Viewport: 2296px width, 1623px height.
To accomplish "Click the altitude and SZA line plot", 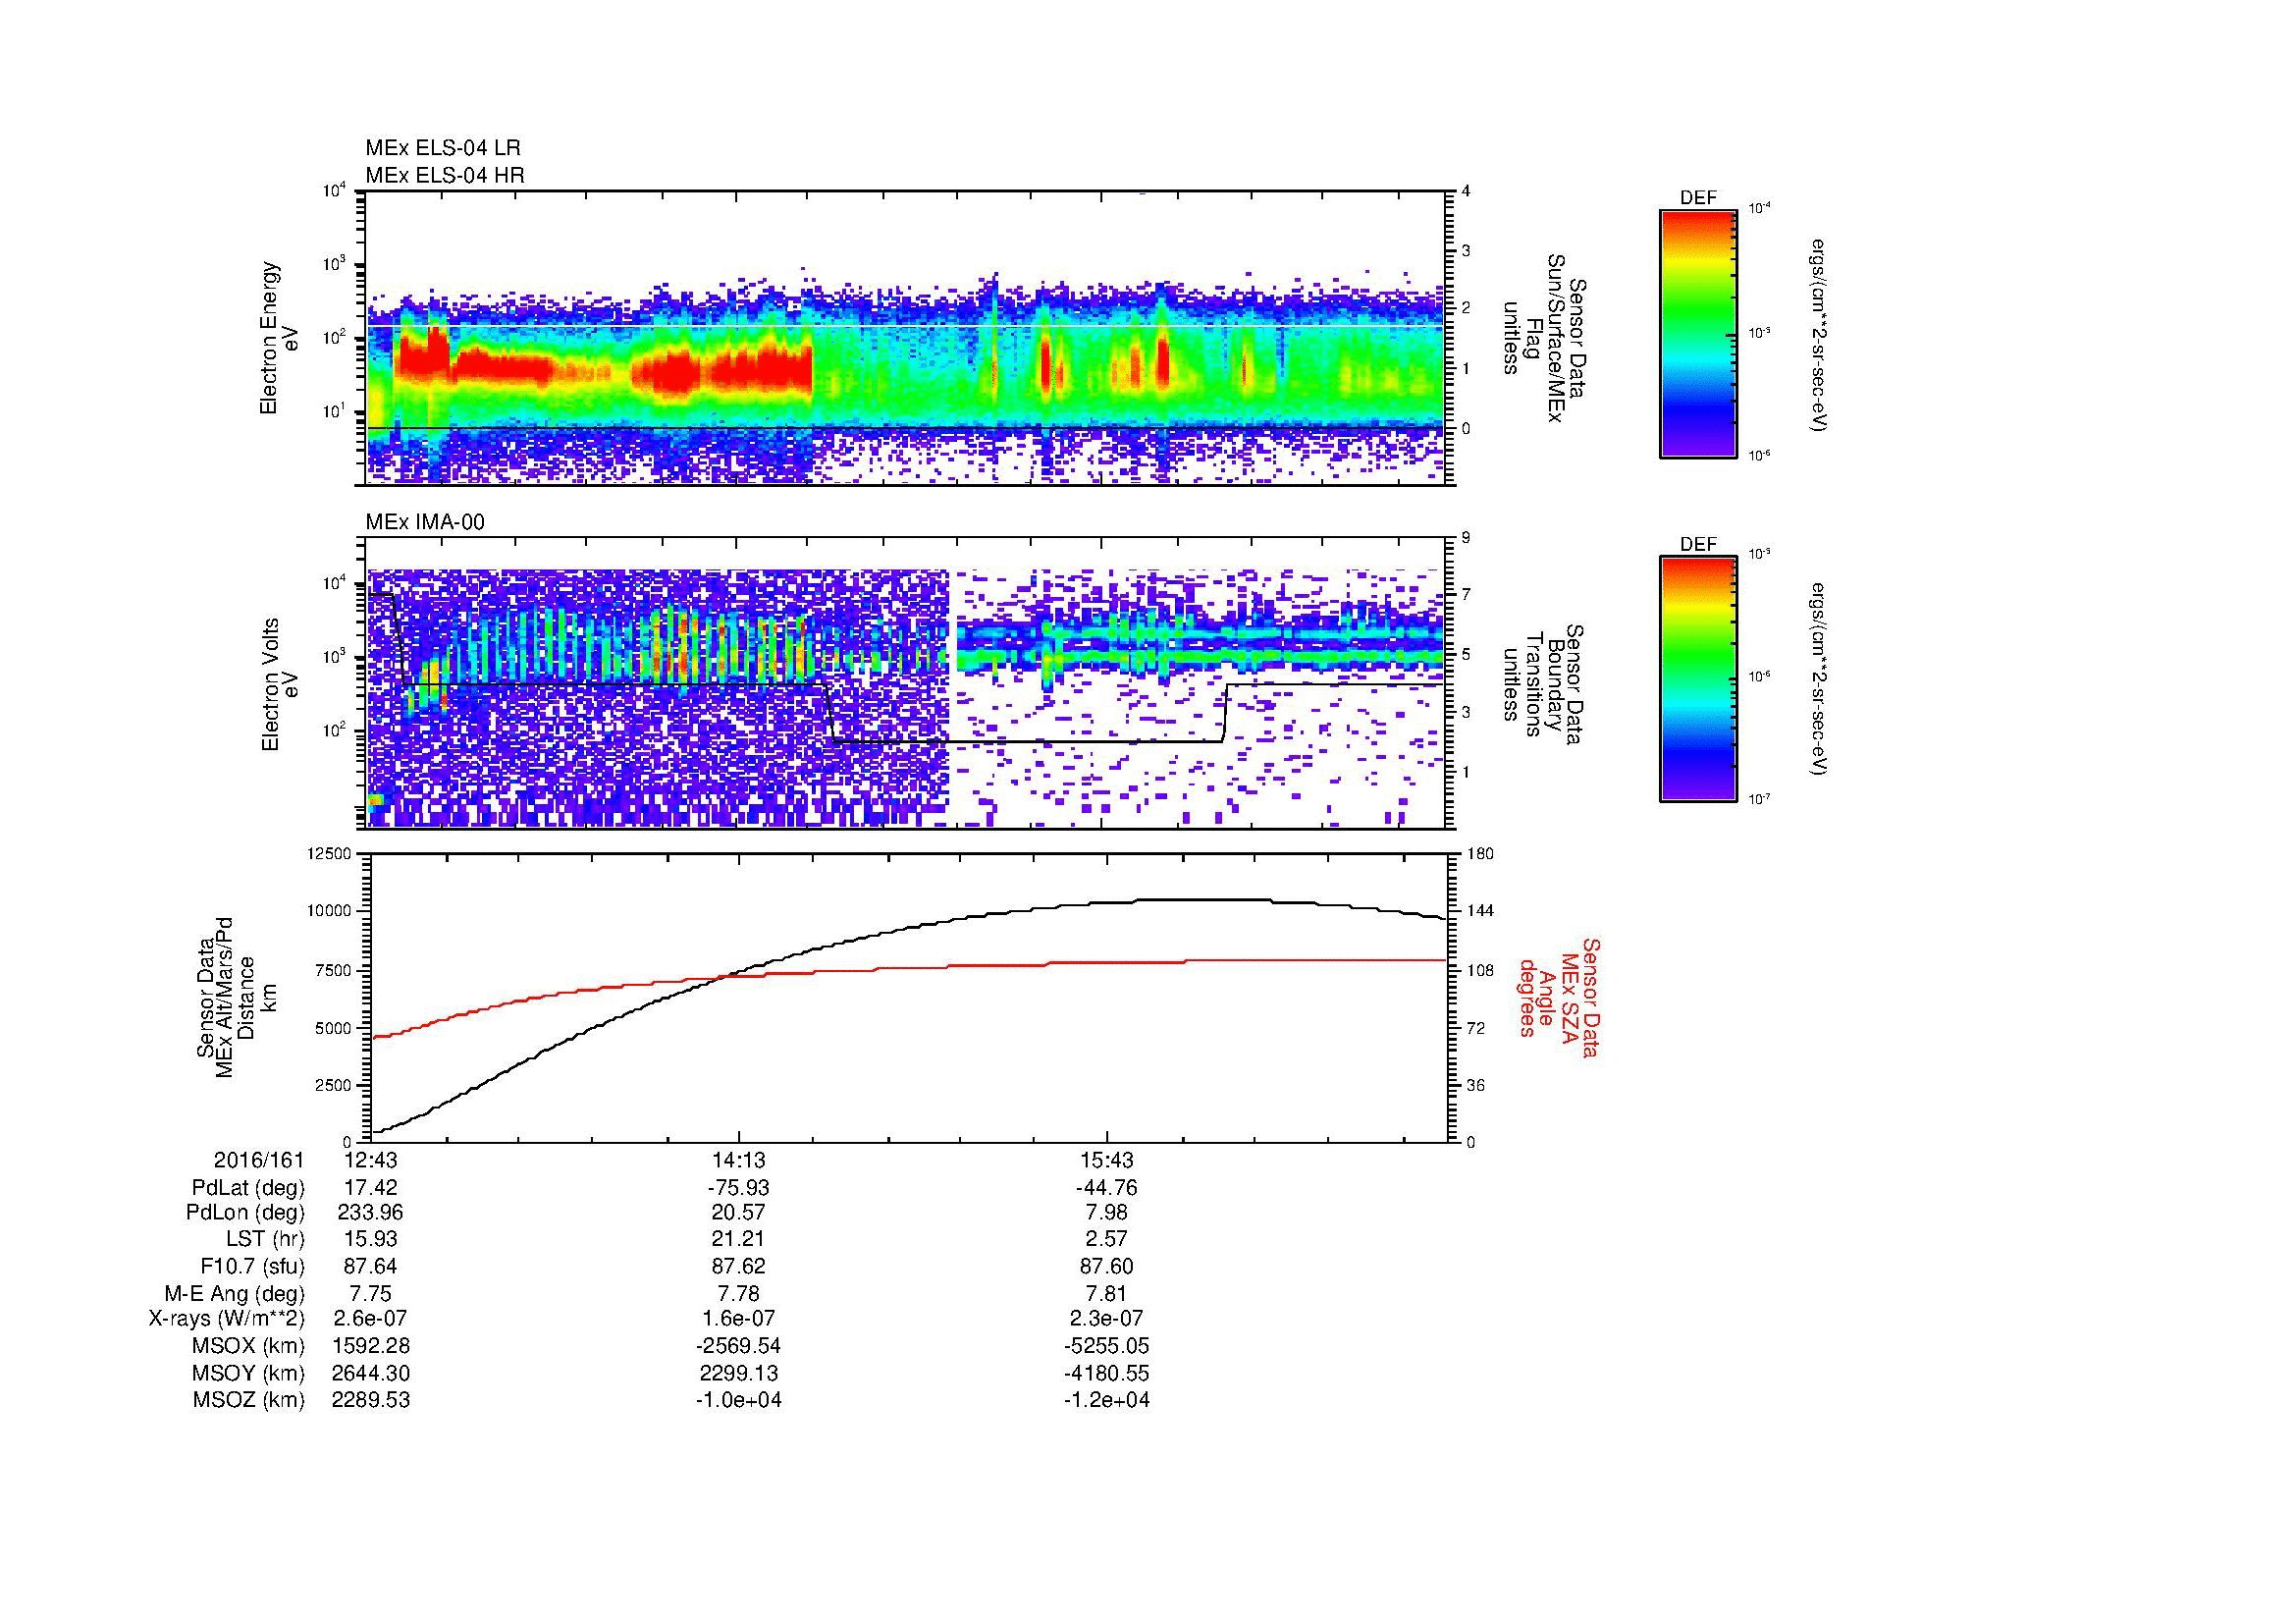I will [x=907, y=998].
